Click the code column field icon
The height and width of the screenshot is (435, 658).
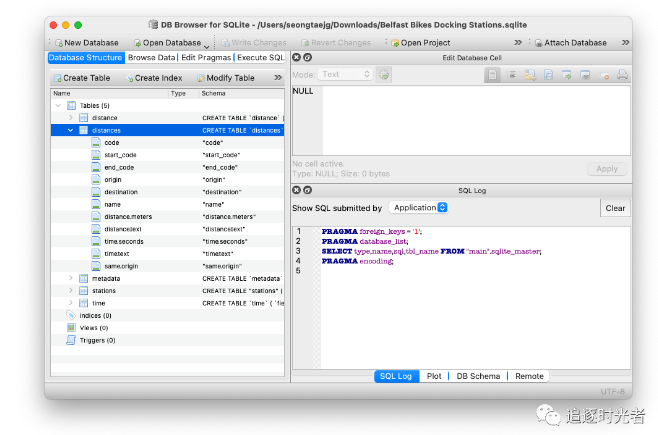pos(96,143)
